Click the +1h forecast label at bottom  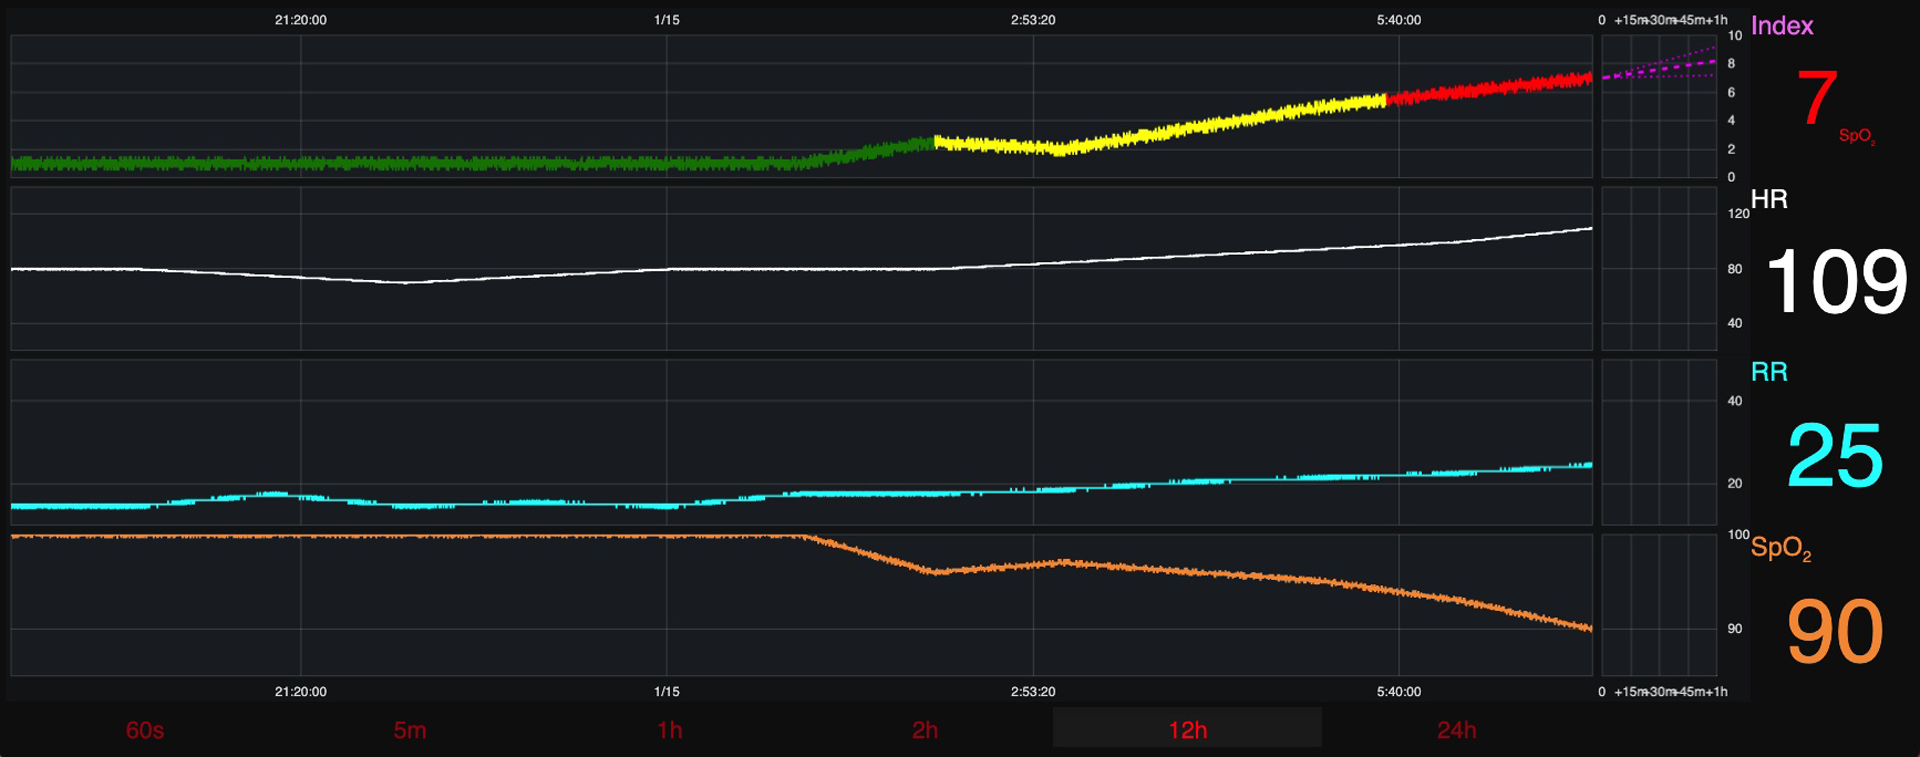click(1717, 691)
